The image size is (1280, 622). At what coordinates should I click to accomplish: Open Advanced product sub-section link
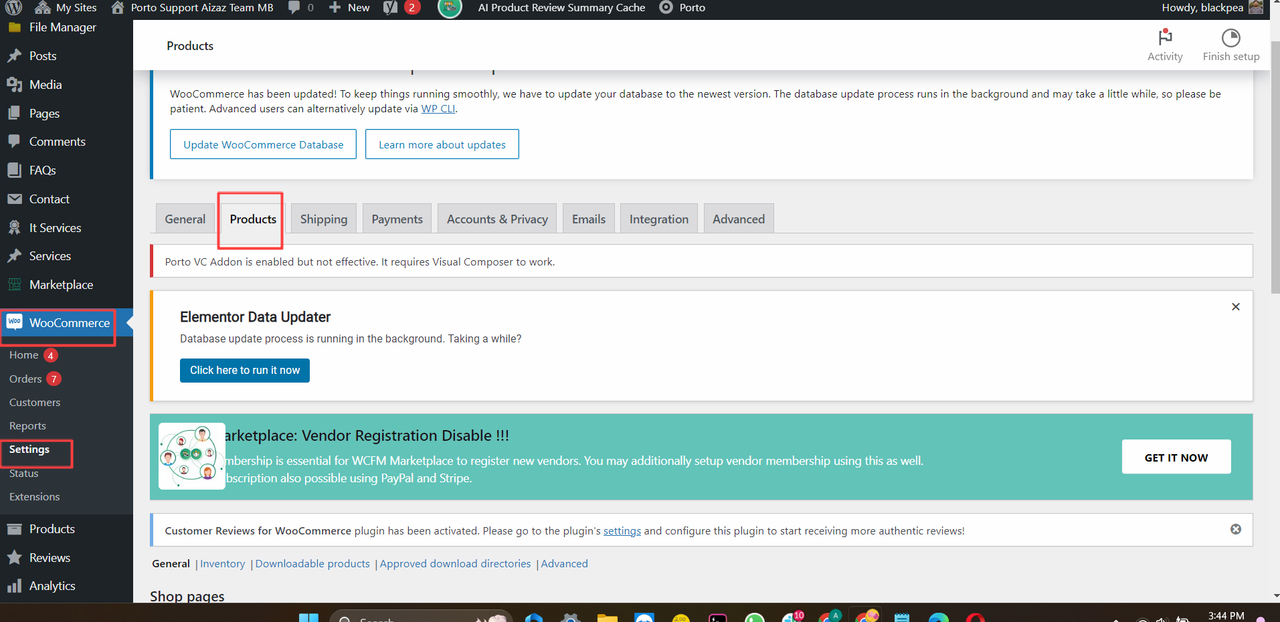[564, 564]
